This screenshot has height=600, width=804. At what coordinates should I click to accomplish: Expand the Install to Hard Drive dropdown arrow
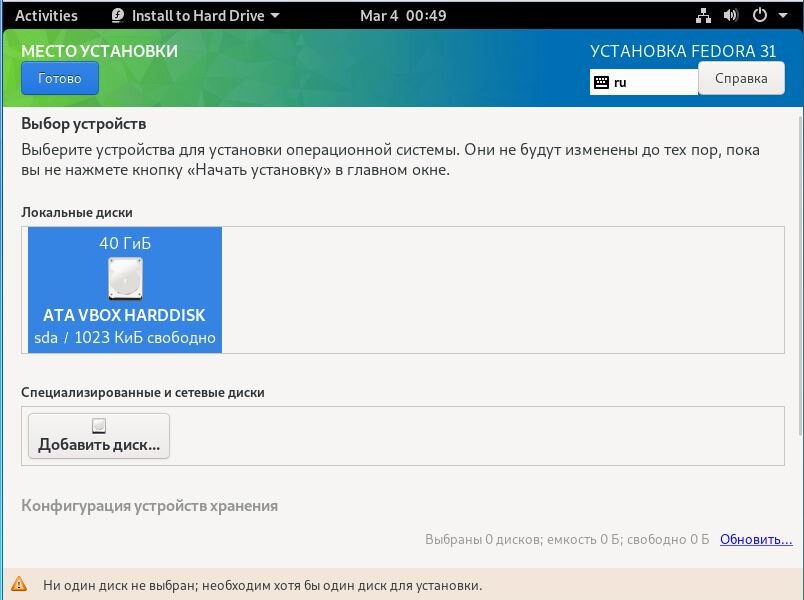point(275,15)
